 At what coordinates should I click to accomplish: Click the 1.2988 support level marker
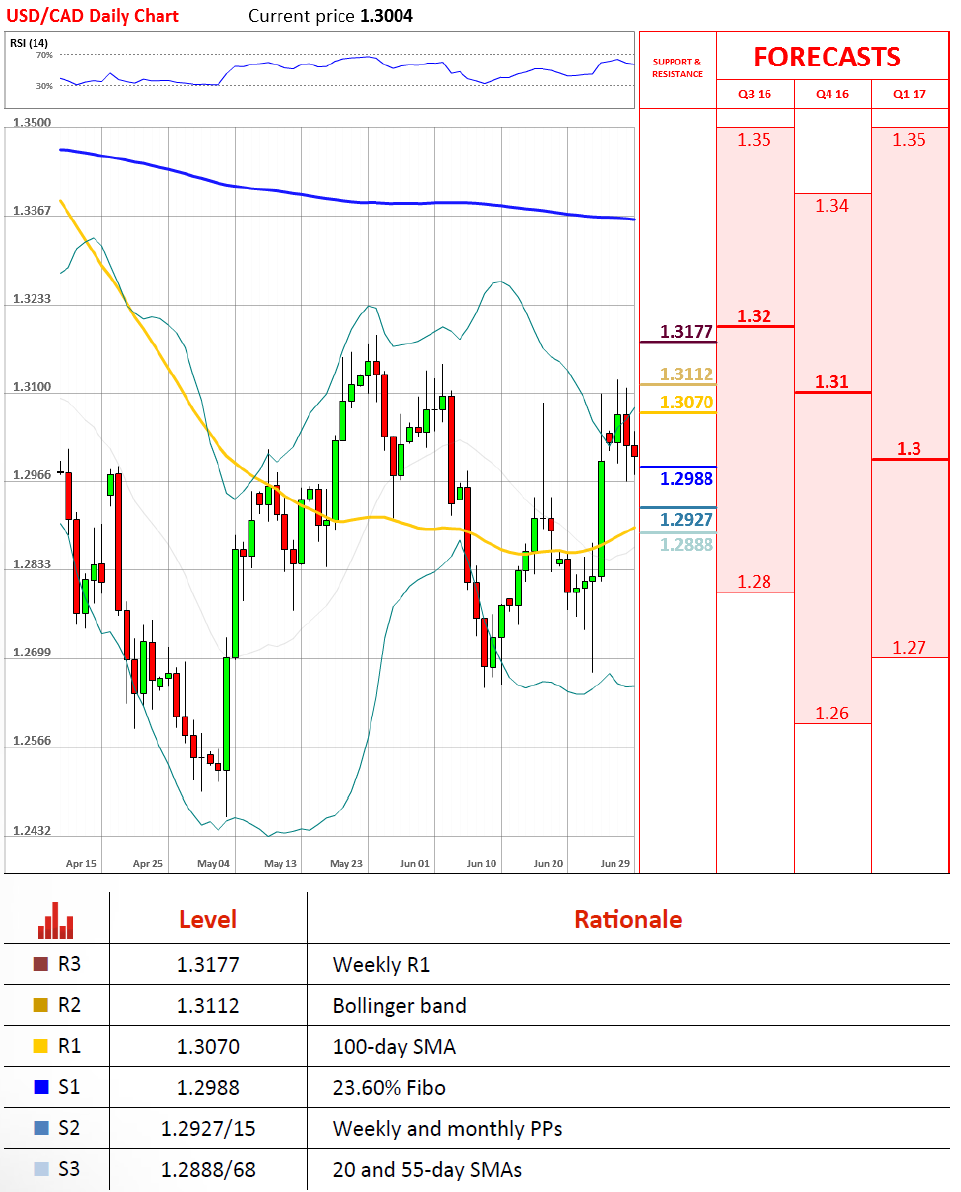[686, 479]
